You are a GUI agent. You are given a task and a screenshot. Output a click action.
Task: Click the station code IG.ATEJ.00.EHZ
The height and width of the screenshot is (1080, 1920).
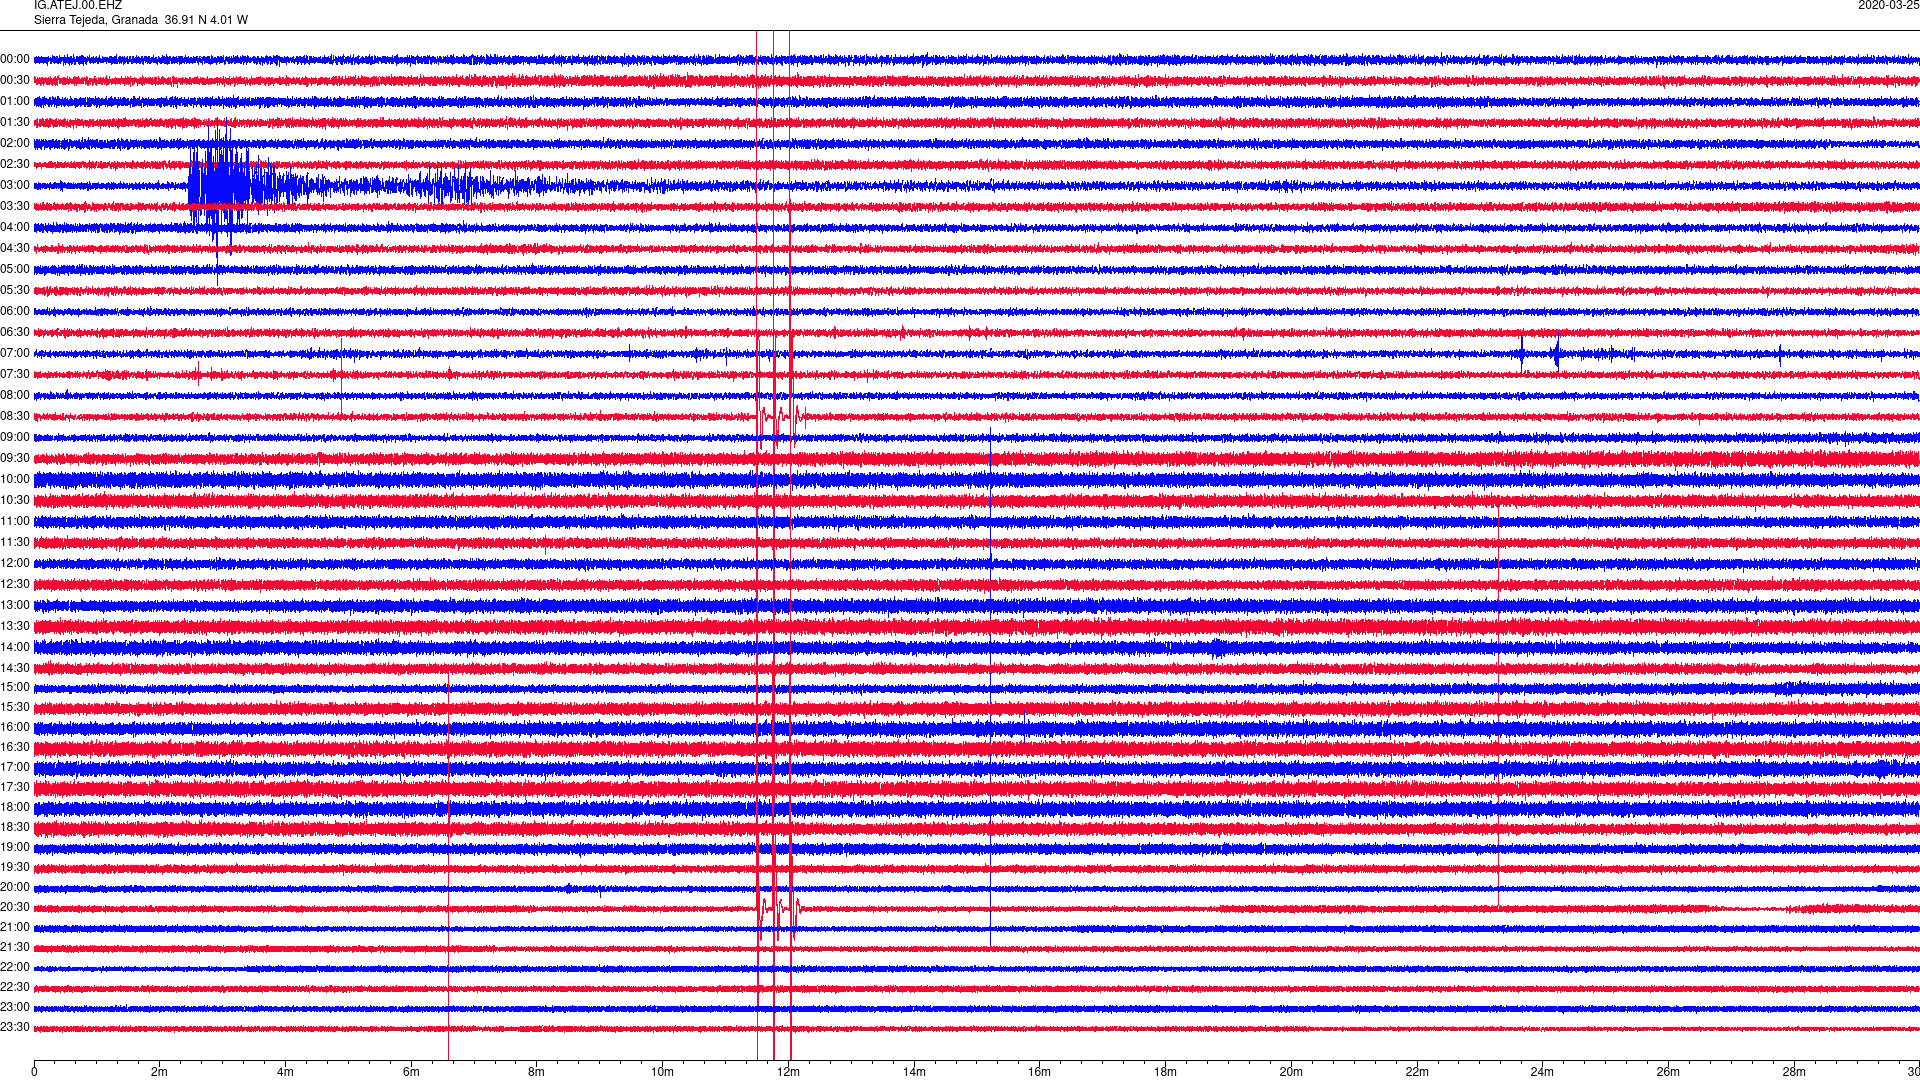tap(78, 6)
